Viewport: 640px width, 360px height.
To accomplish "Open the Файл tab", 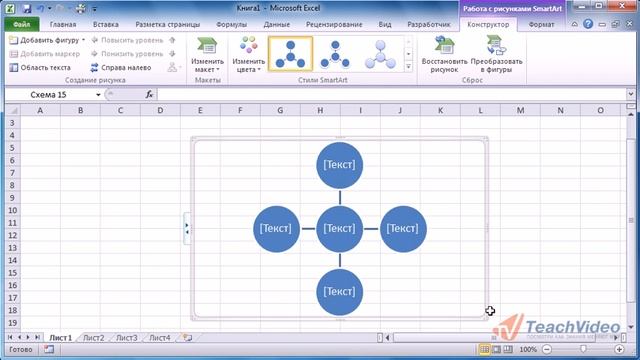I will [x=22, y=24].
